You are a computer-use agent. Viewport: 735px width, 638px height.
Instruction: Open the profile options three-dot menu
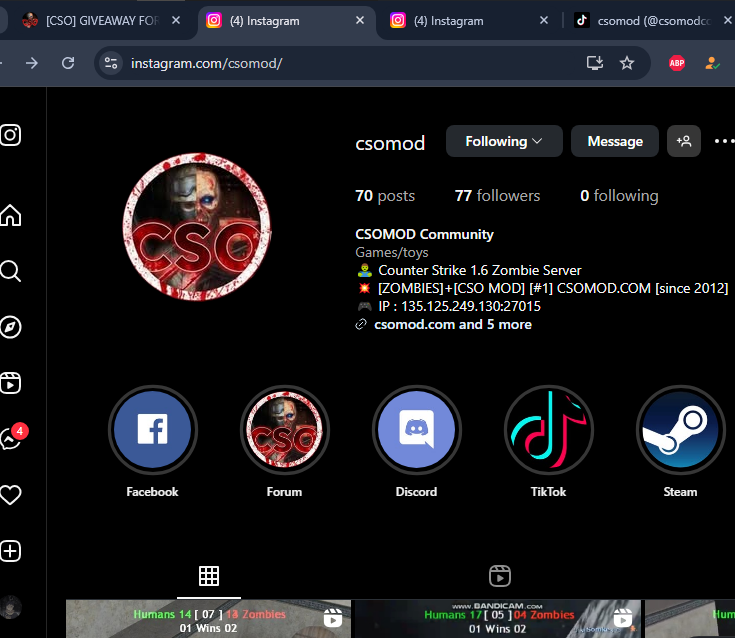point(723,141)
